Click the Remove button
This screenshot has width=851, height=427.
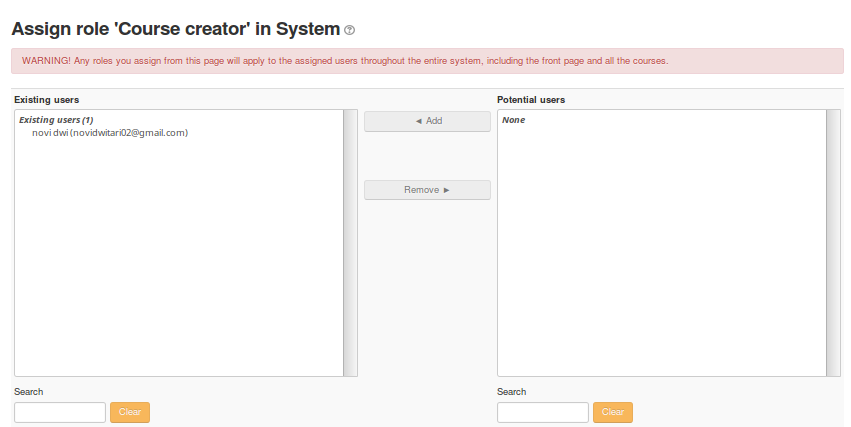[x=427, y=190]
